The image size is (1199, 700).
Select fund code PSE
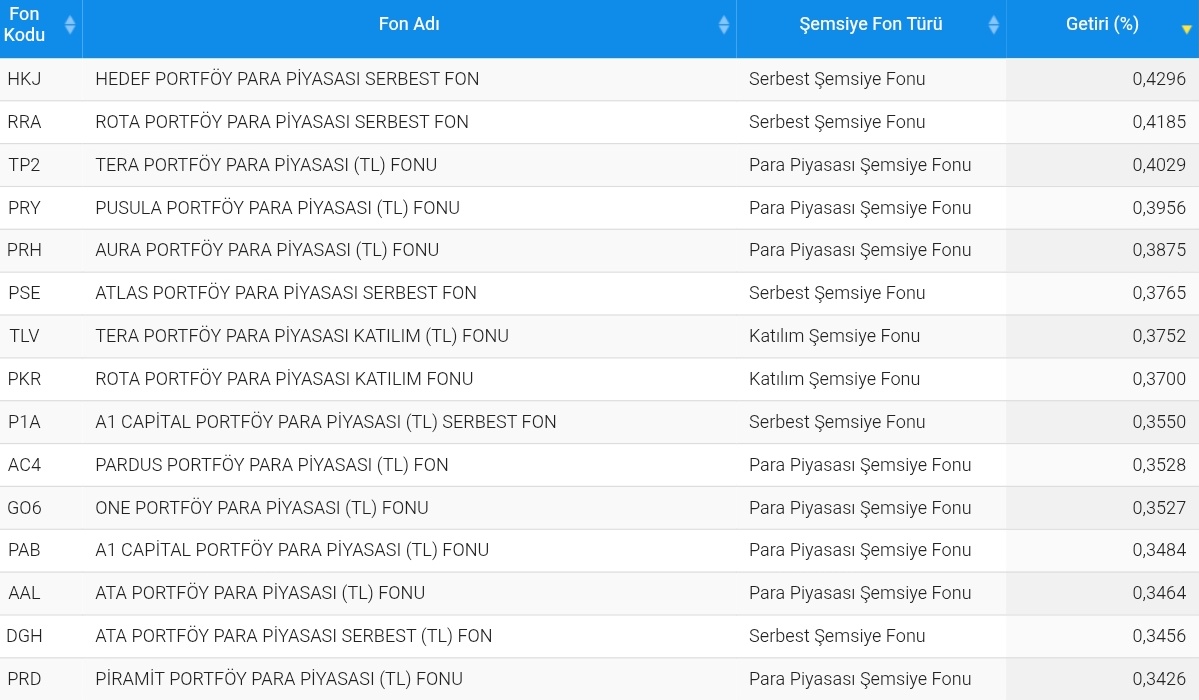[x=24, y=292]
